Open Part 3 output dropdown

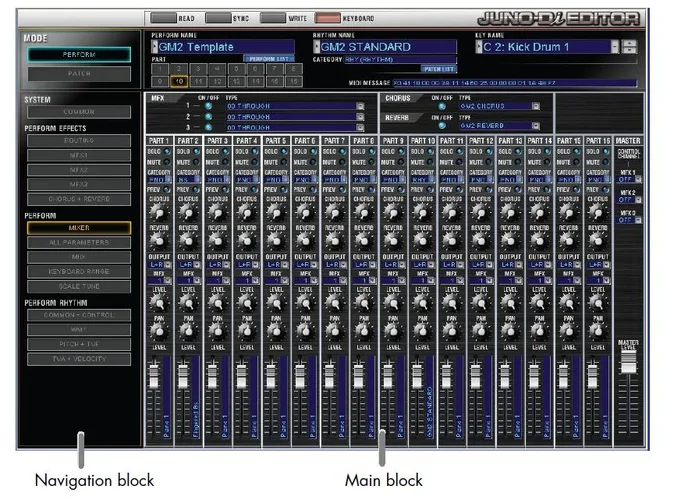tap(227, 265)
